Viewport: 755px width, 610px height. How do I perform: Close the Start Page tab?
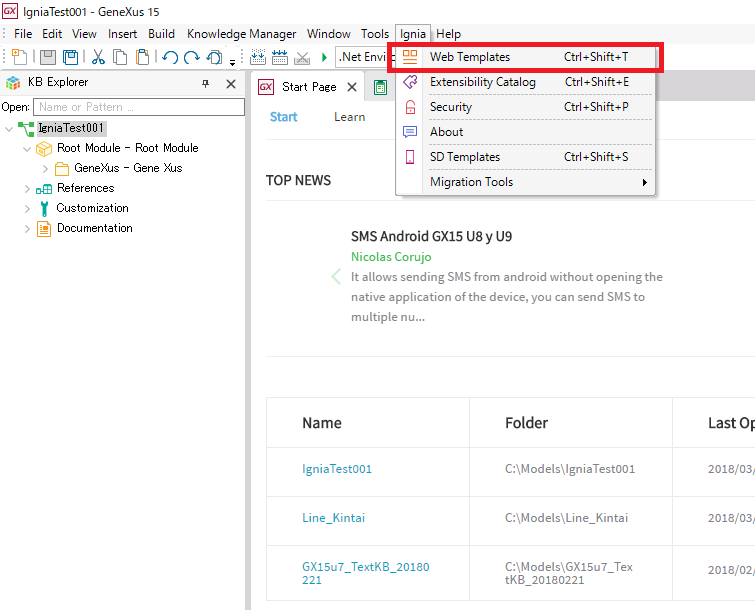pyautogui.click(x=352, y=87)
